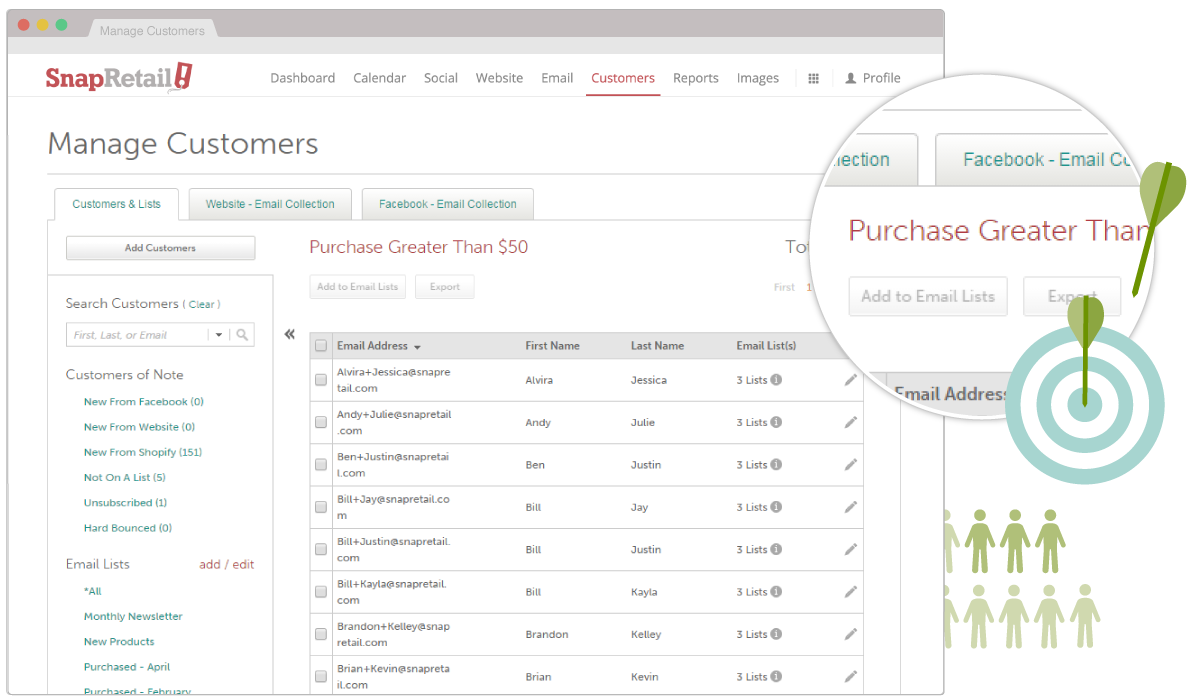Show list info for Andy Julie
Viewport: 1200px width, 700px height.
click(x=776, y=422)
